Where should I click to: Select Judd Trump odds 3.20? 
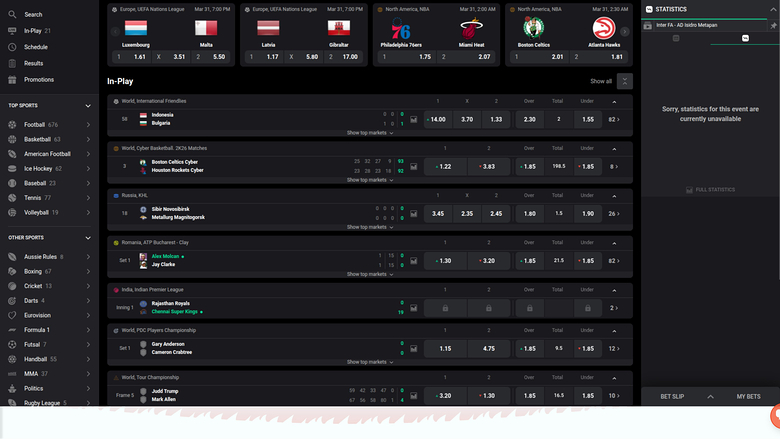coord(445,396)
